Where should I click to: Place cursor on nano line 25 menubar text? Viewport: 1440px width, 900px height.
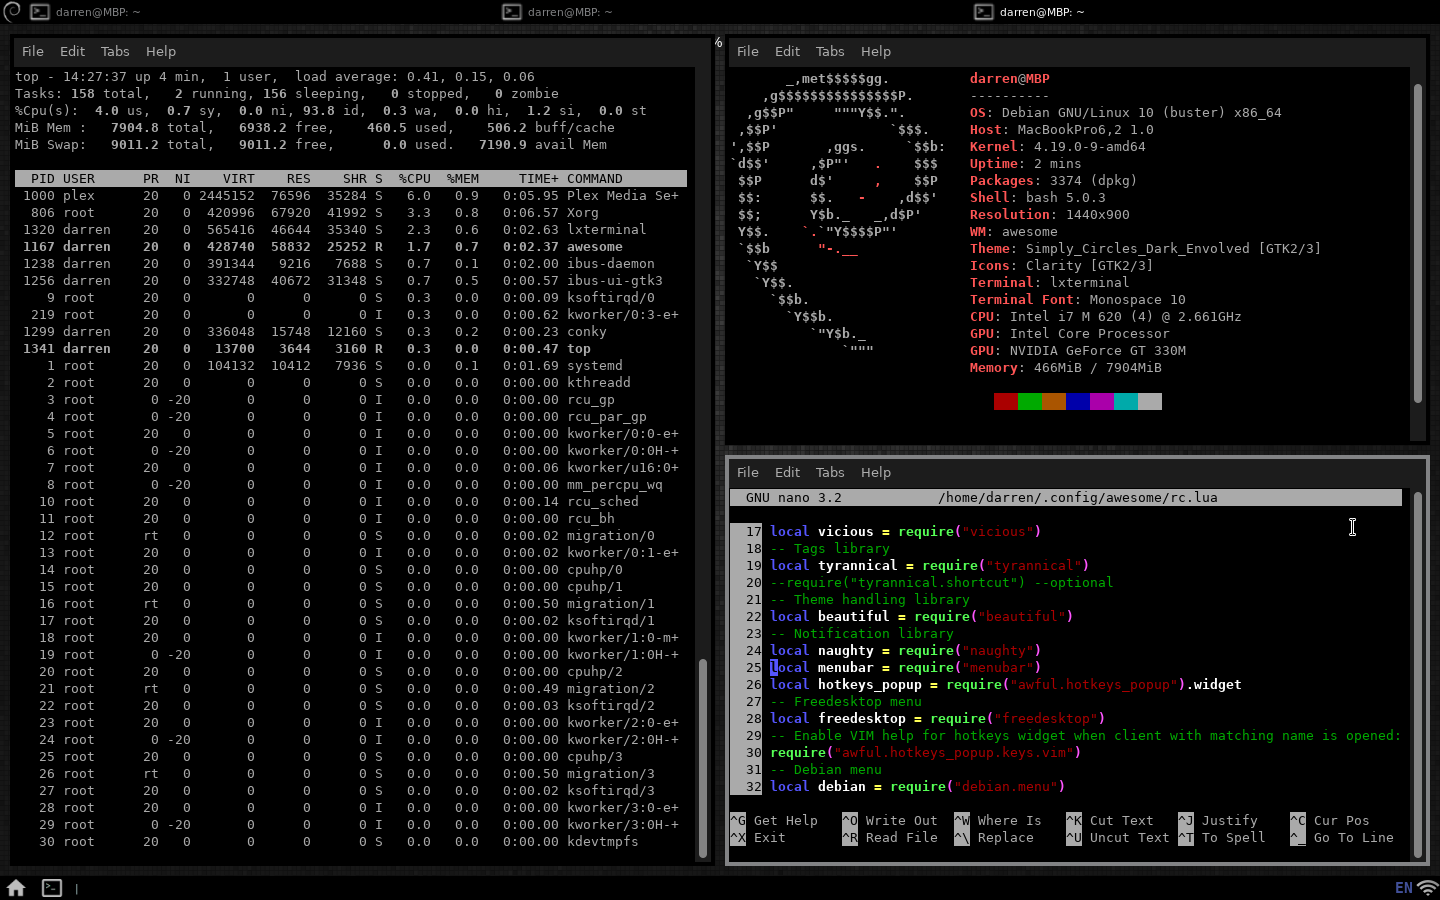[x=845, y=668]
